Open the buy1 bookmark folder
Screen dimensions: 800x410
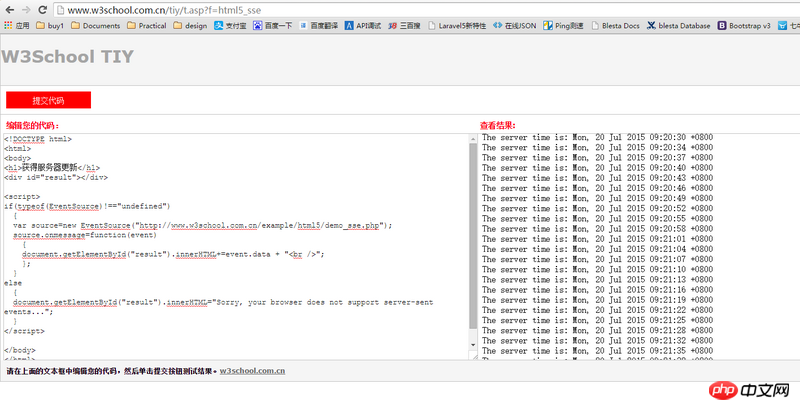coord(50,25)
